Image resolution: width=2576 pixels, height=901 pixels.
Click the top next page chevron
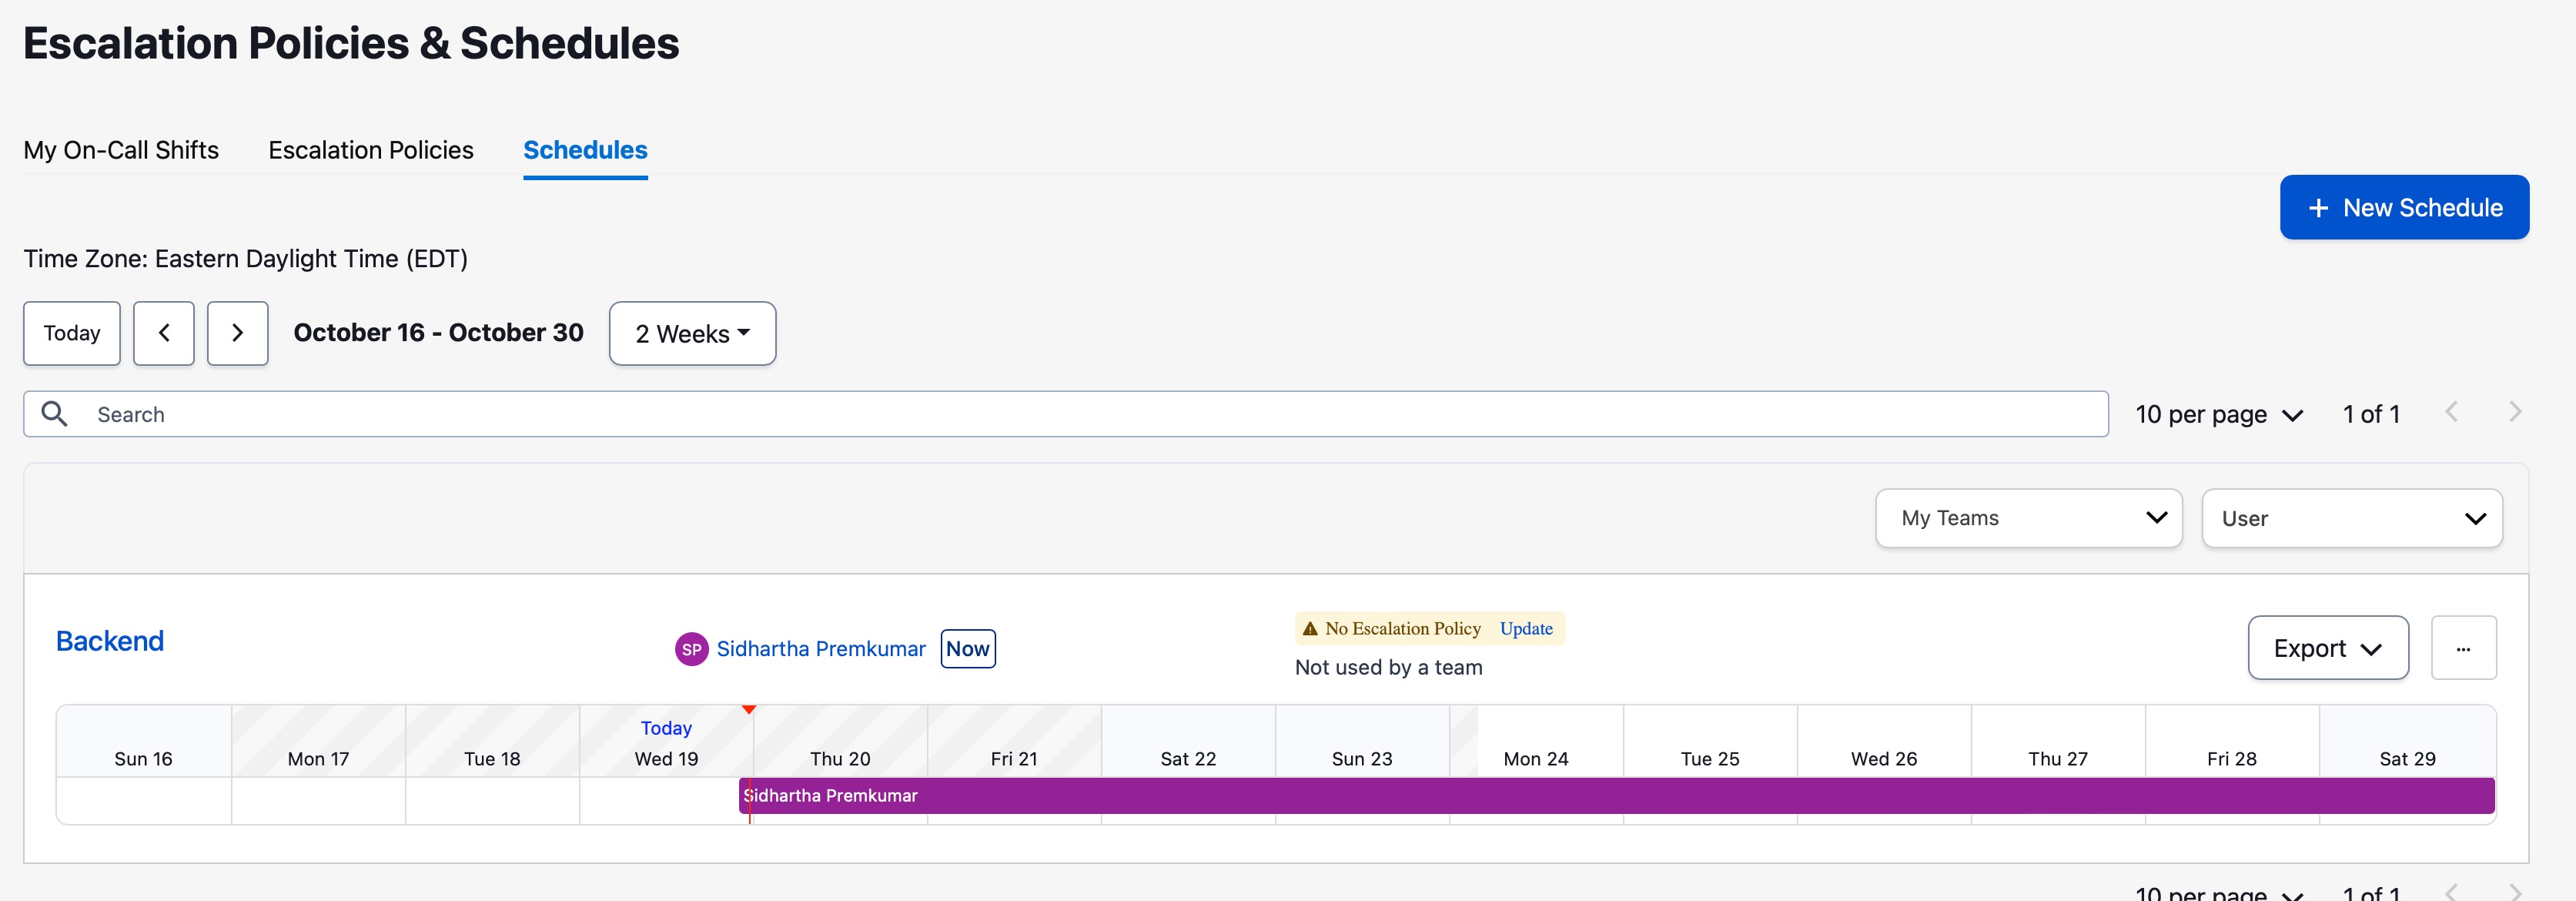point(2515,412)
